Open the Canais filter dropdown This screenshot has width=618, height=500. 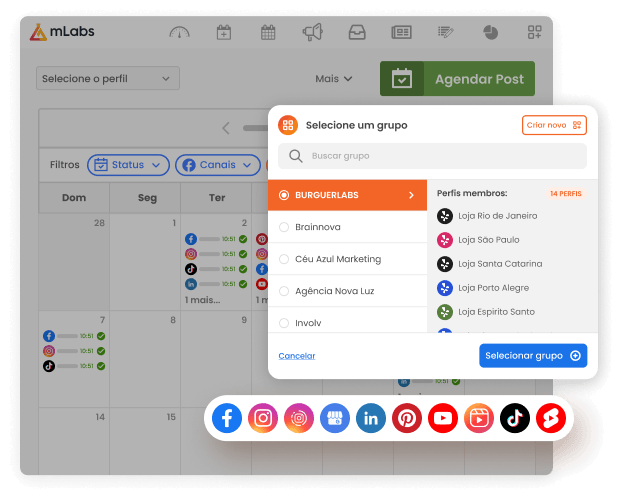tap(218, 165)
